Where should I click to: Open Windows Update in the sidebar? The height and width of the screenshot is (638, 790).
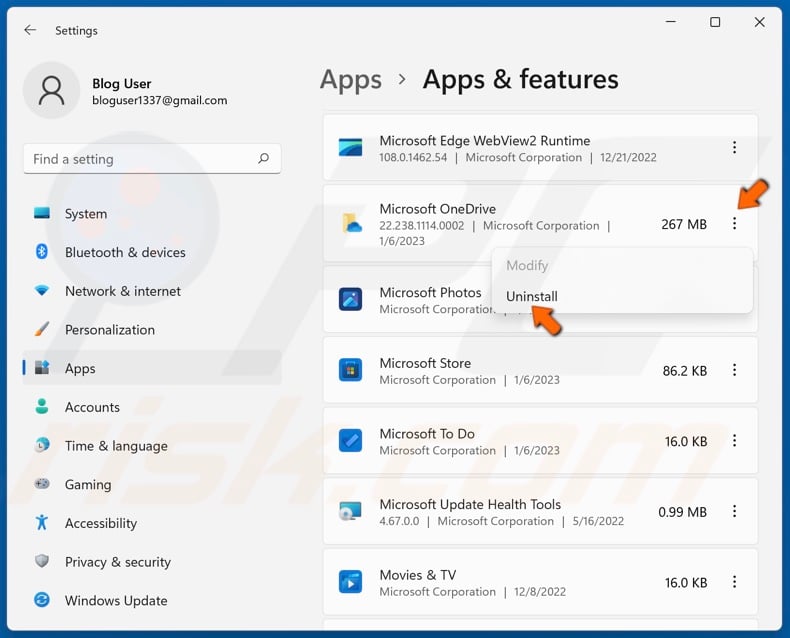coord(152,600)
